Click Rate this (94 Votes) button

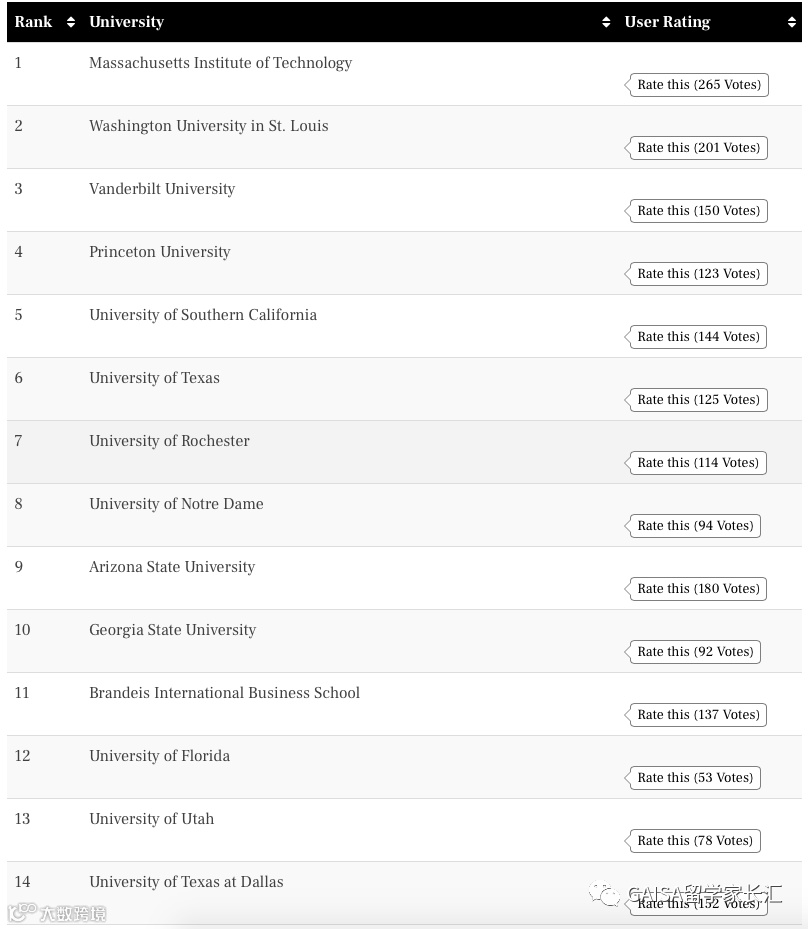(695, 526)
